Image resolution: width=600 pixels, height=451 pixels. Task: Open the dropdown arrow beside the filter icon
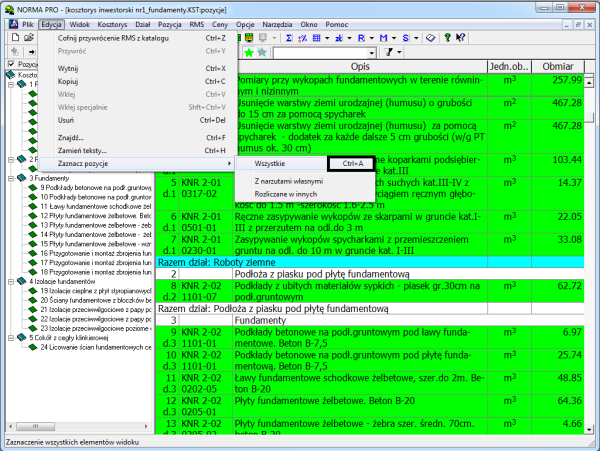(x=398, y=51)
